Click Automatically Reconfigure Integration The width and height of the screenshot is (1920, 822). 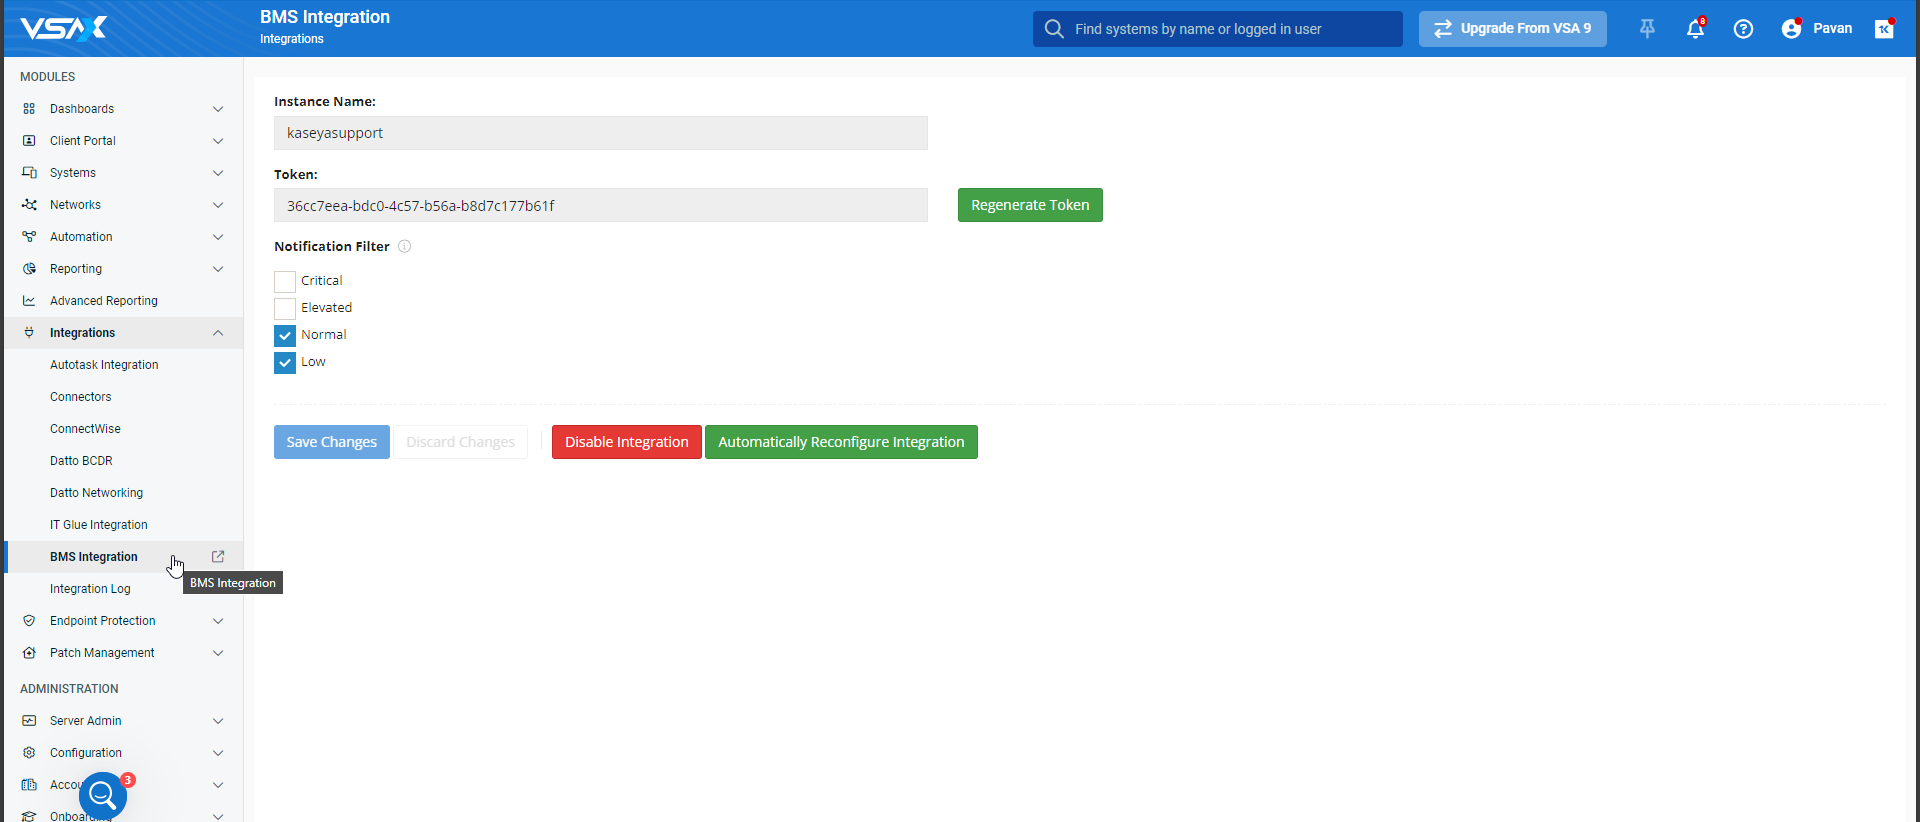[840, 442]
